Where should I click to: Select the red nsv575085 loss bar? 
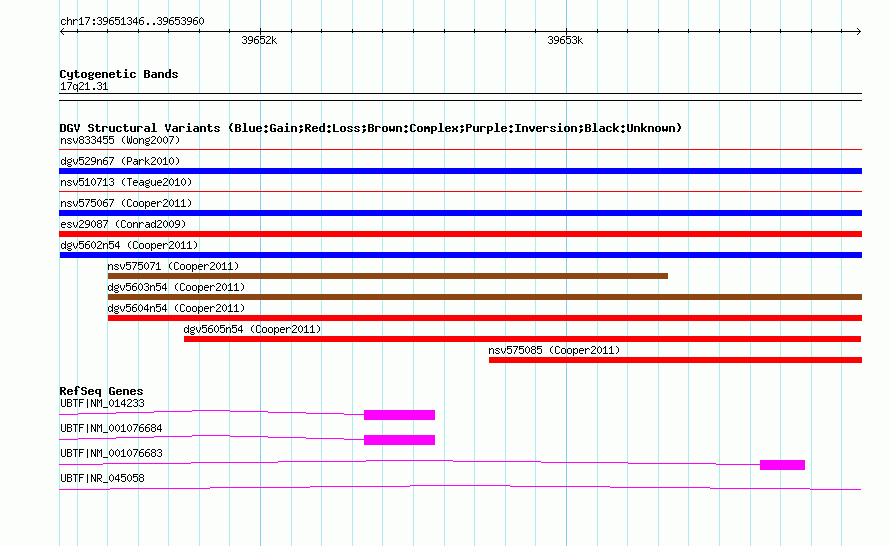tap(675, 360)
